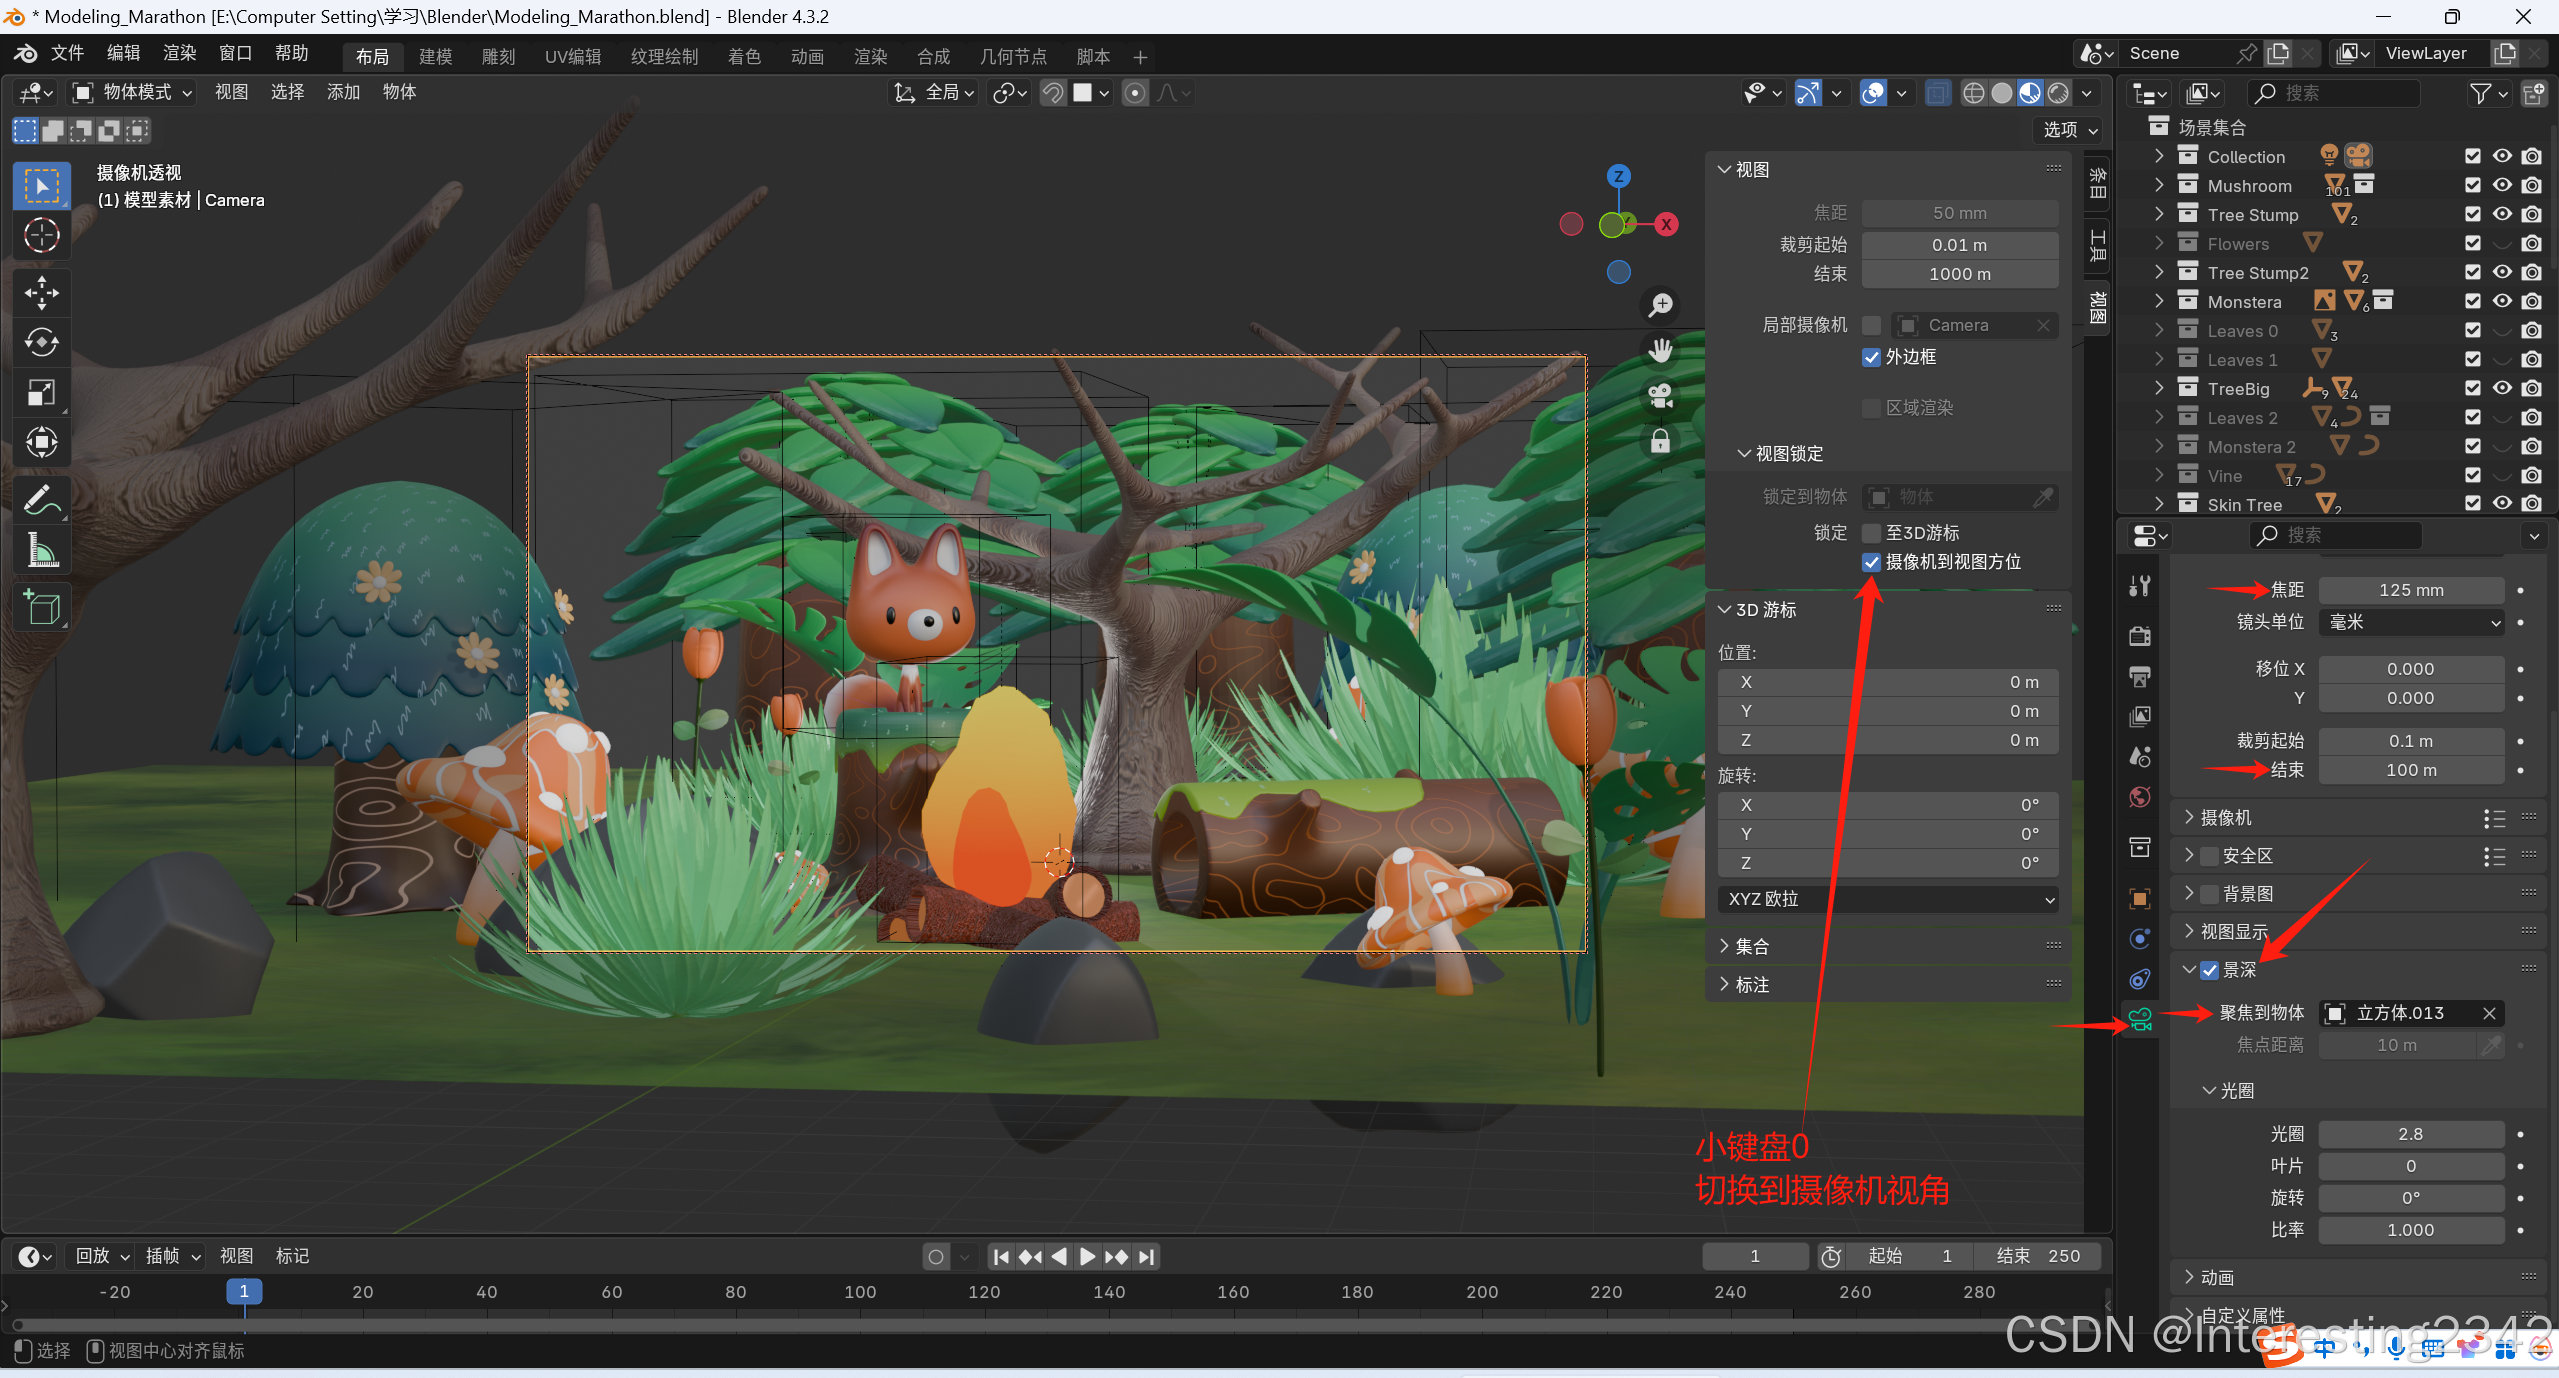Open the 添加 menu
This screenshot has height=1378, width=2559.
pos(343,92)
